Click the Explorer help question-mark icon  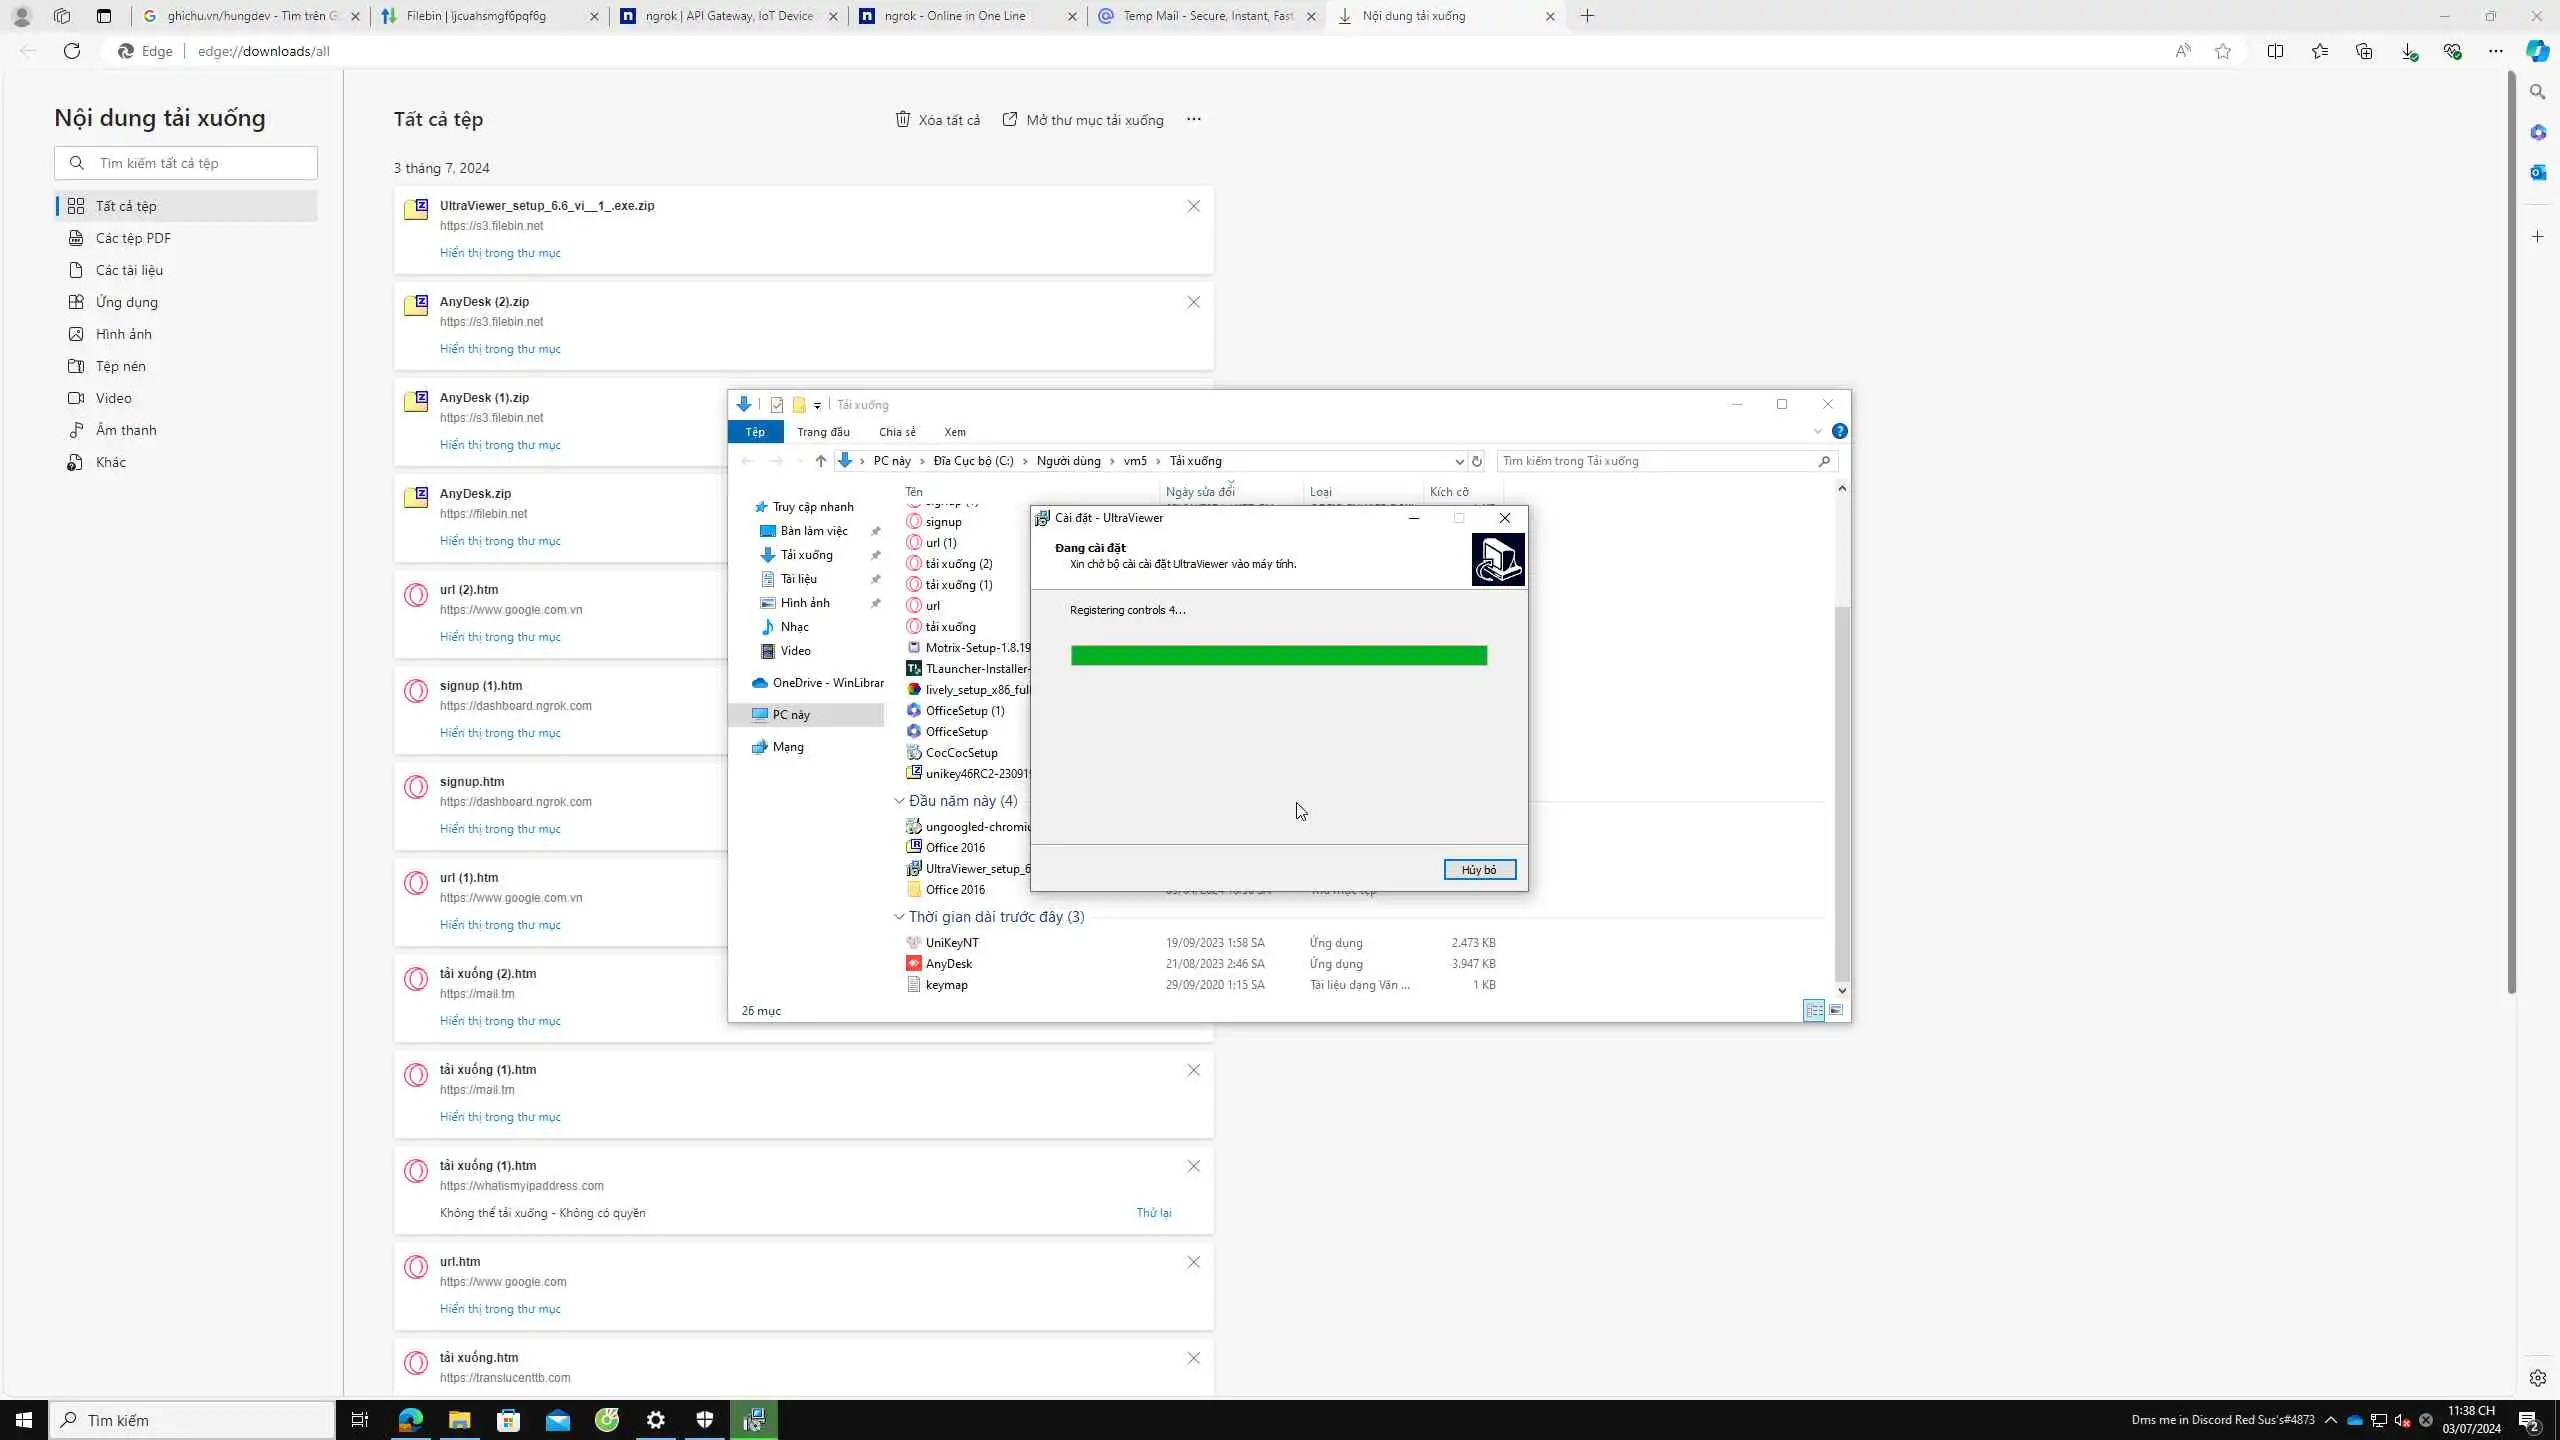click(1839, 431)
